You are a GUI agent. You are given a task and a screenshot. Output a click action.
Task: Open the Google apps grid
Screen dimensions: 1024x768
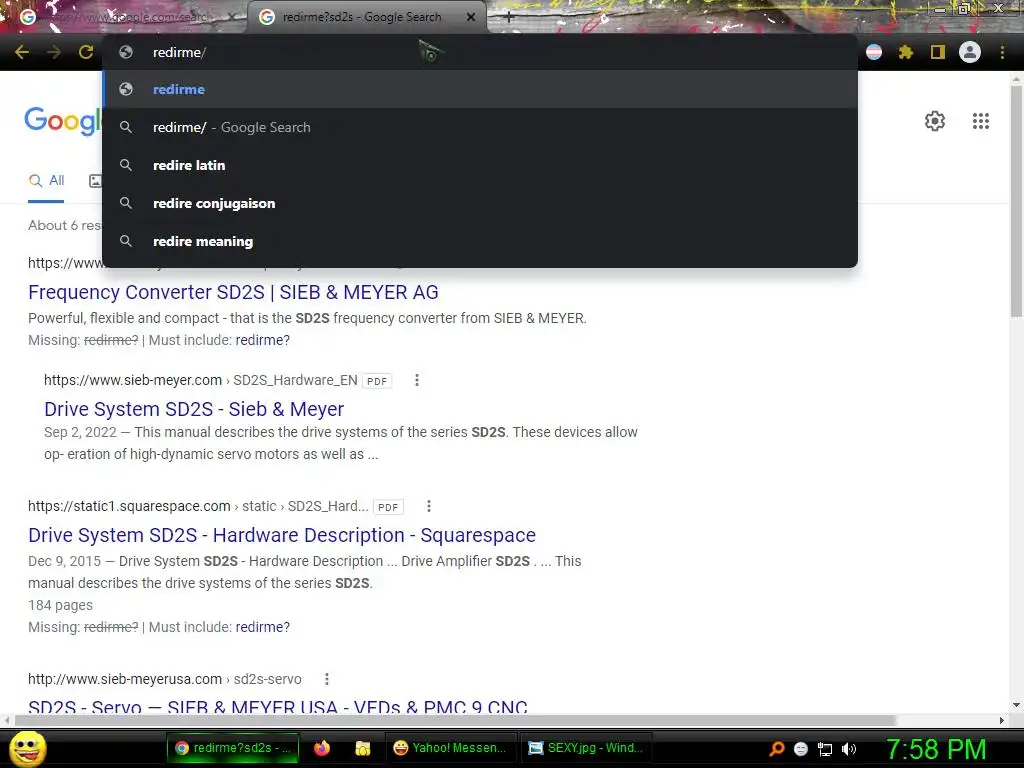[x=980, y=121]
